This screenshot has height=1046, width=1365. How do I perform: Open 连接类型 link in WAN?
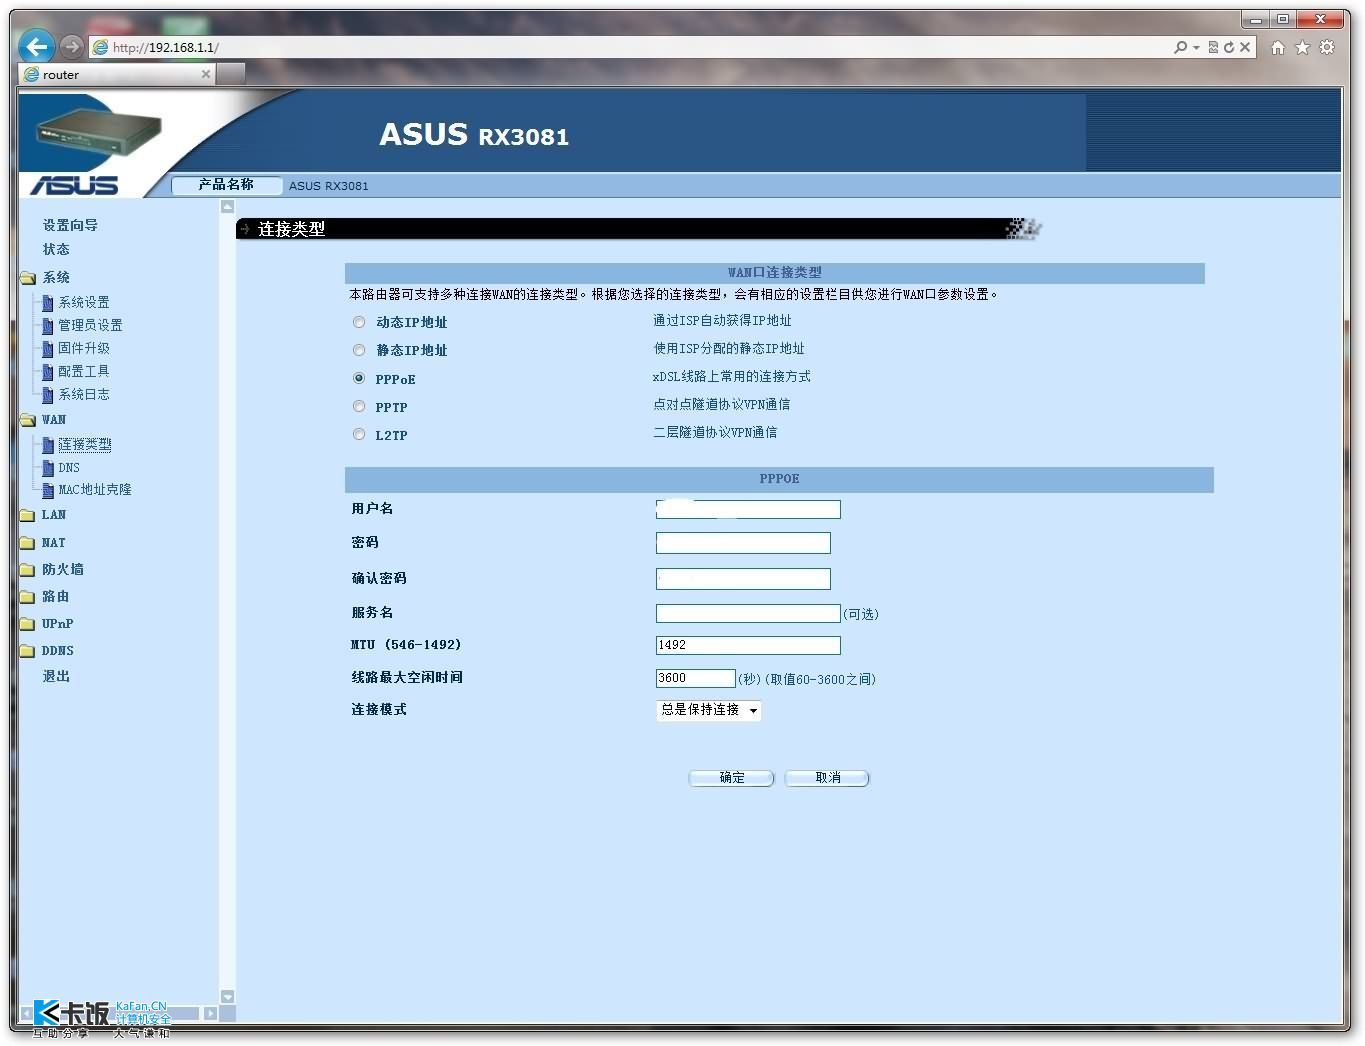coord(85,444)
